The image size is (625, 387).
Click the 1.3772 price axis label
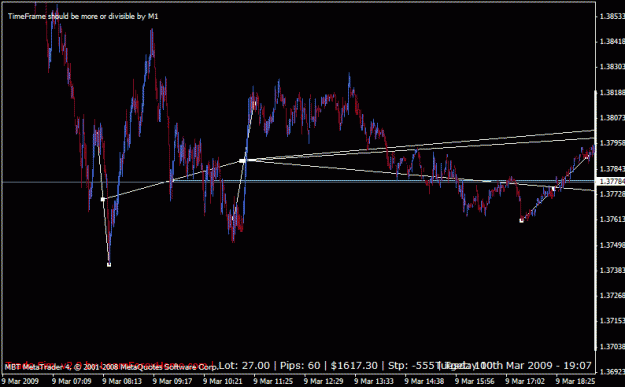point(612,194)
